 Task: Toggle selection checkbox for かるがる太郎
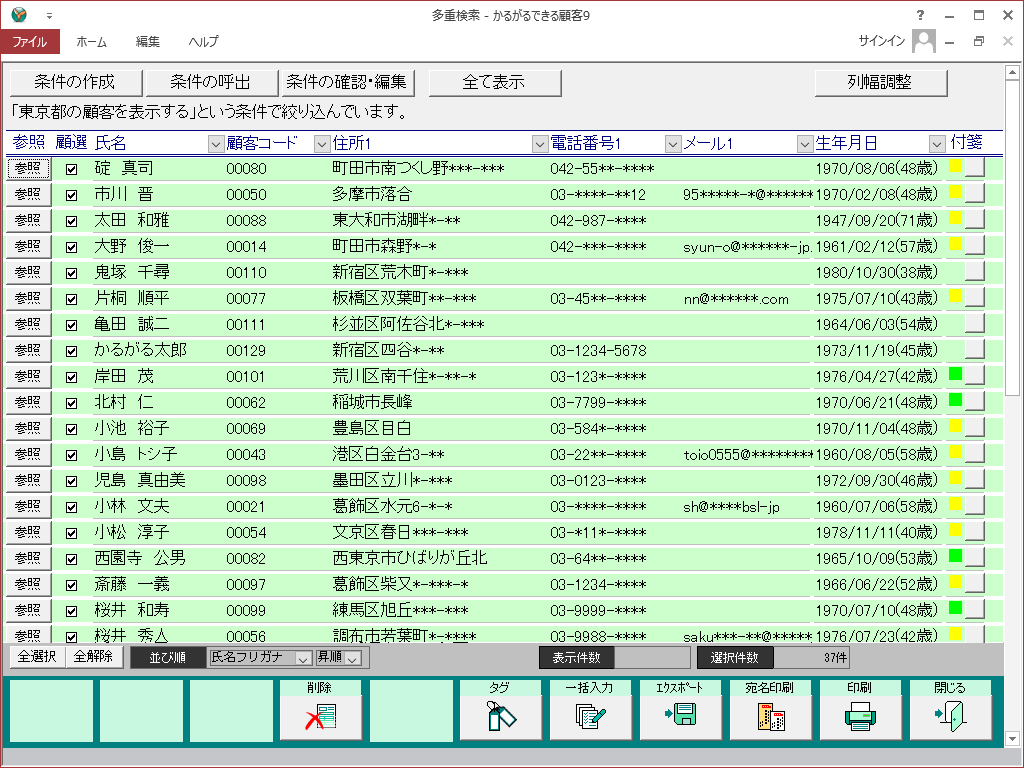71,351
